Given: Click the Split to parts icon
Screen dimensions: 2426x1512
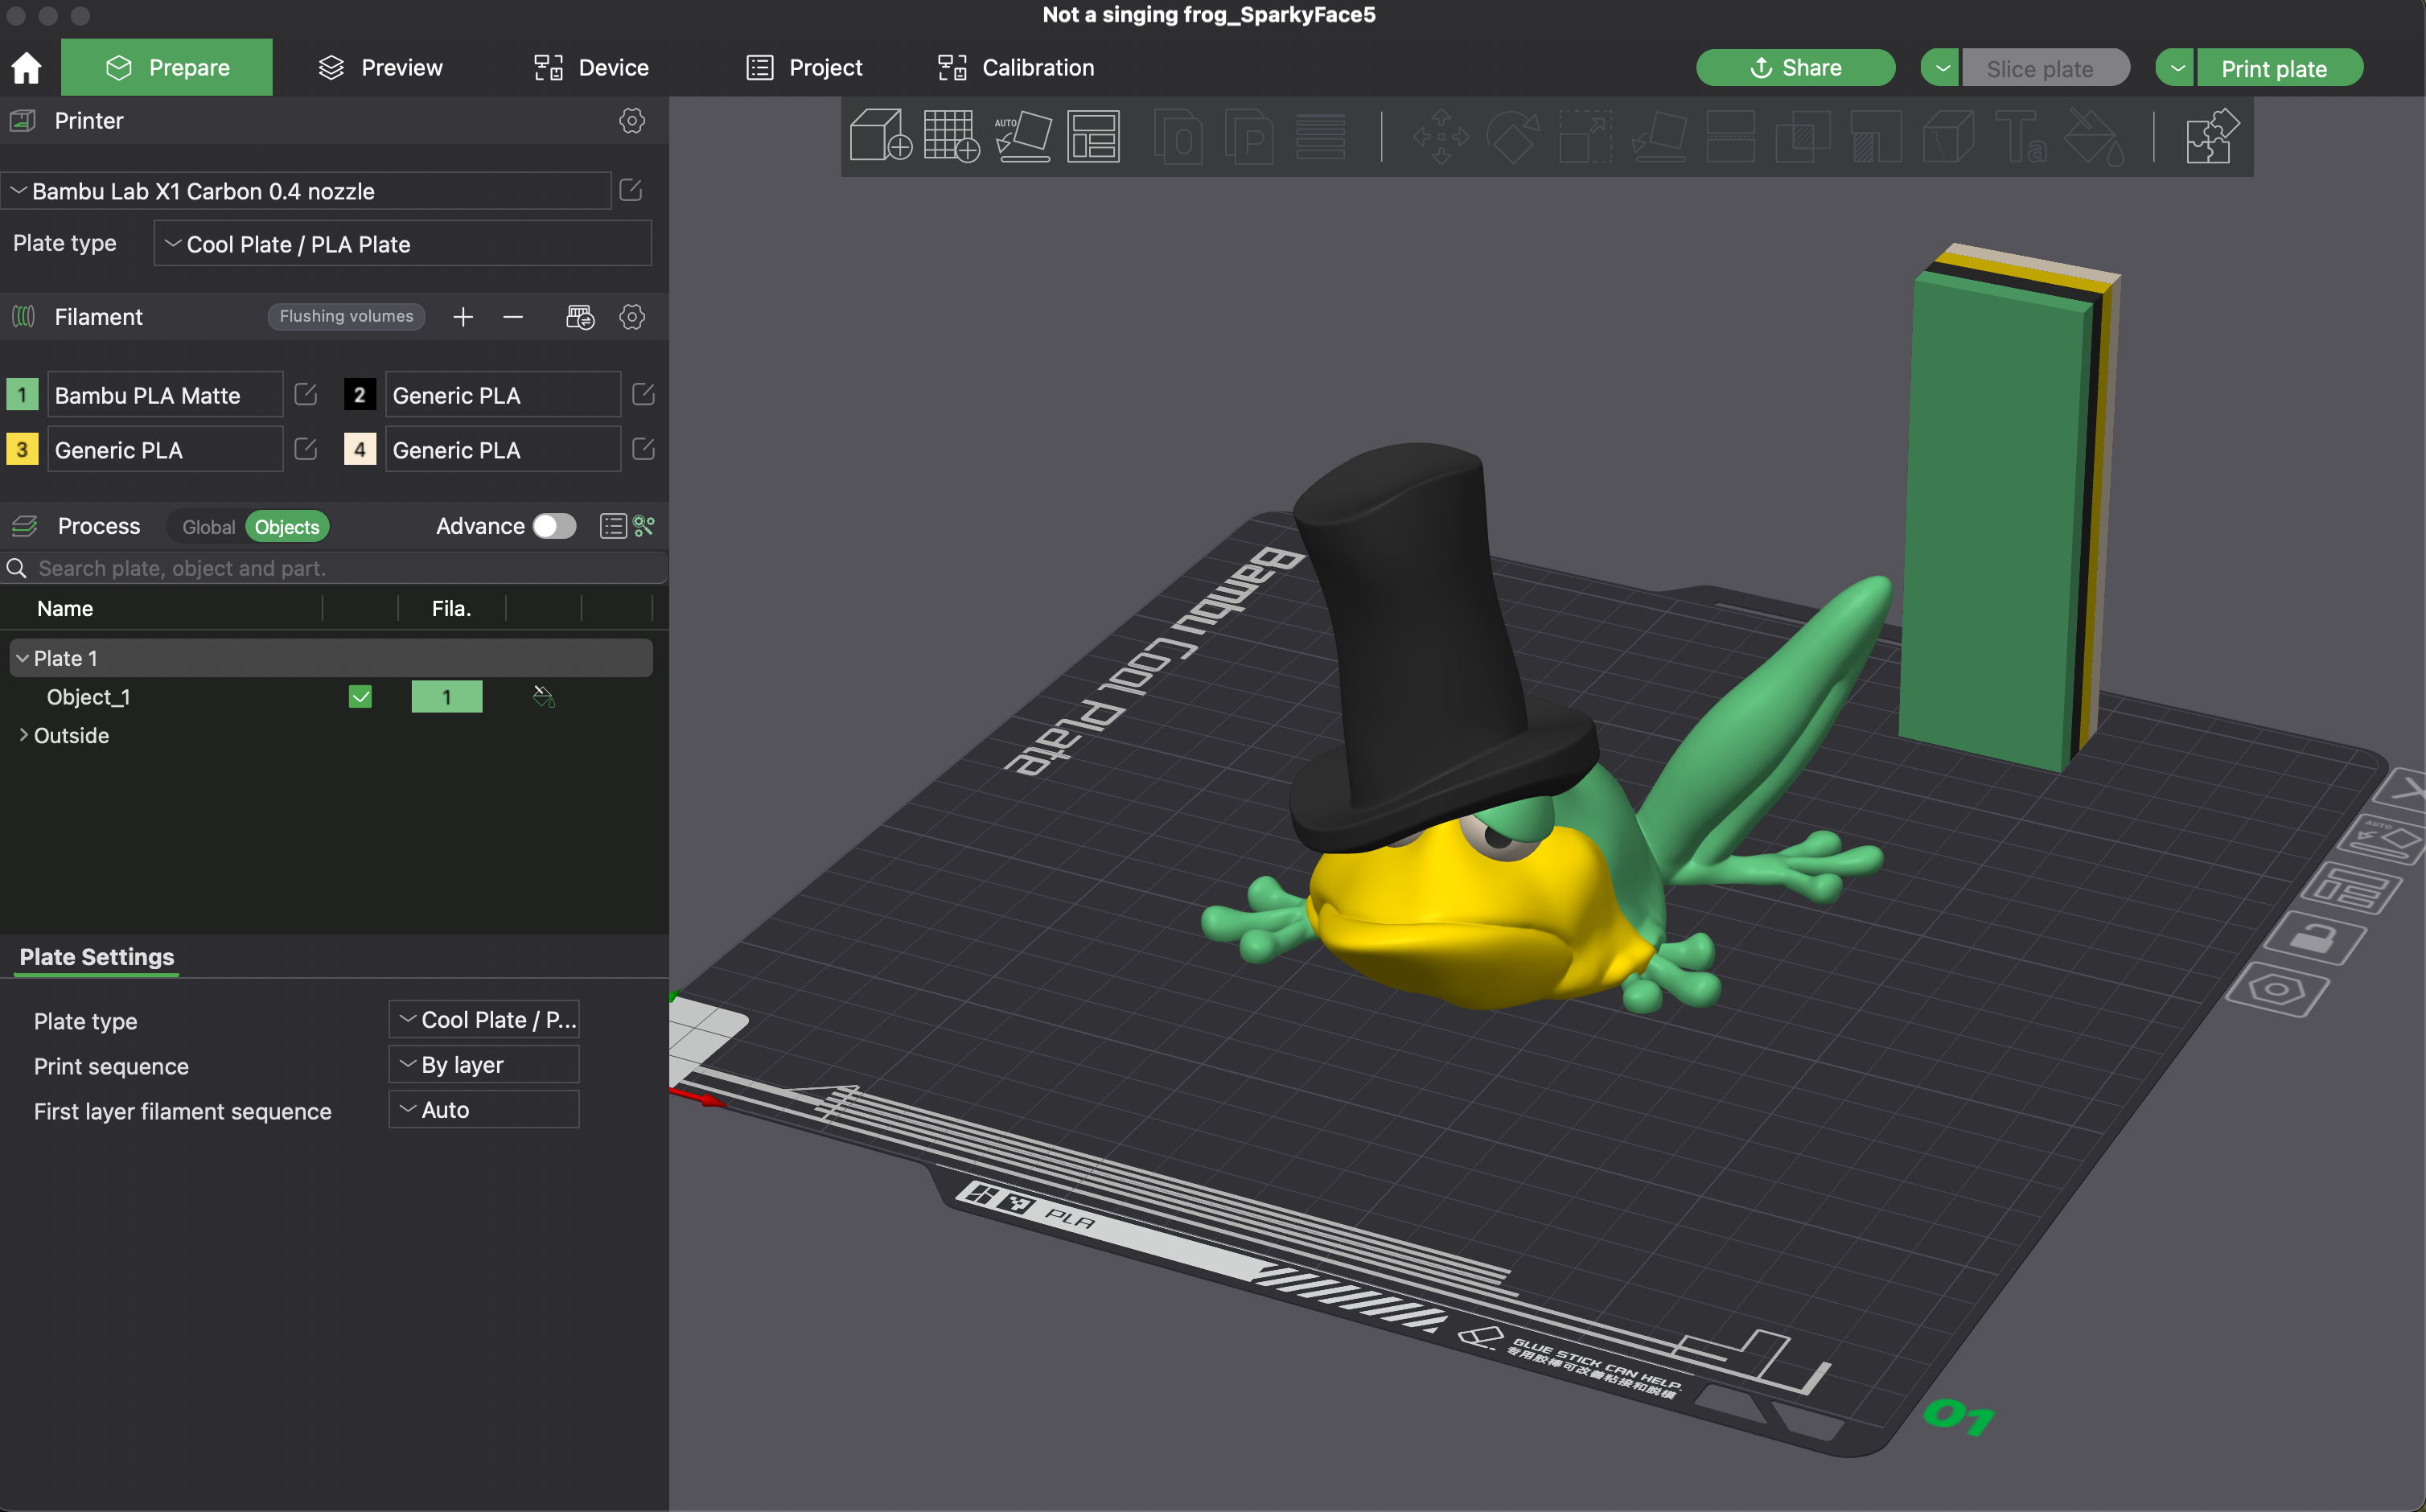Looking at the screenshot, I should tap(1249, 136).
